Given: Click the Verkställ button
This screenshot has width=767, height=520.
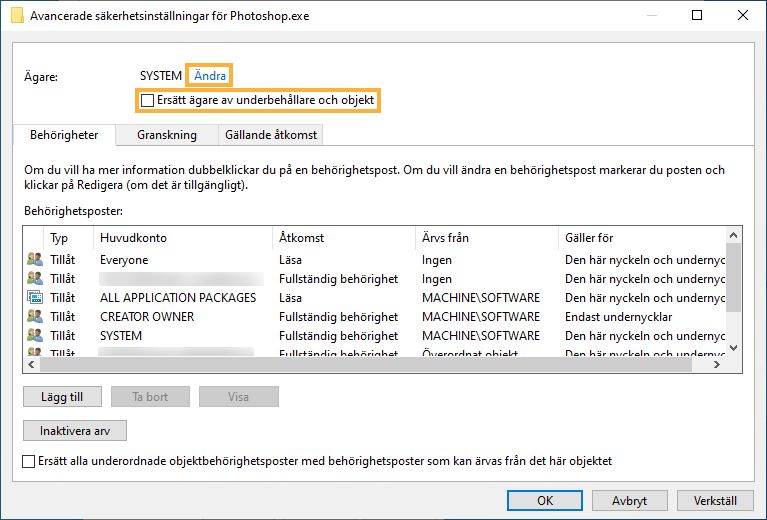Looking at the screenshot, I should (x=715, y=500).
